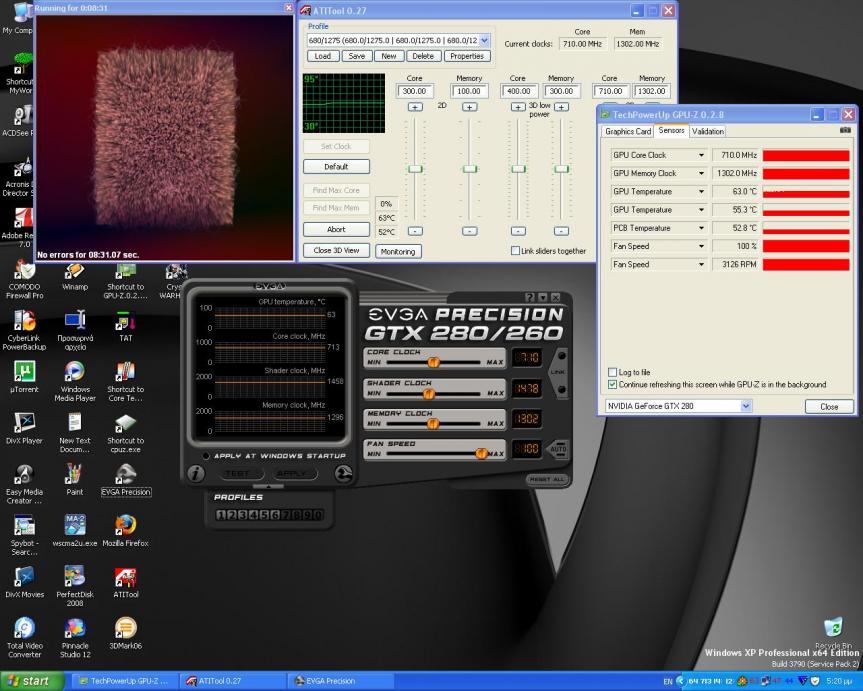Select the Easy Media Creator icon
Viewport: 863px width, 691px height.
coord(24,483)
